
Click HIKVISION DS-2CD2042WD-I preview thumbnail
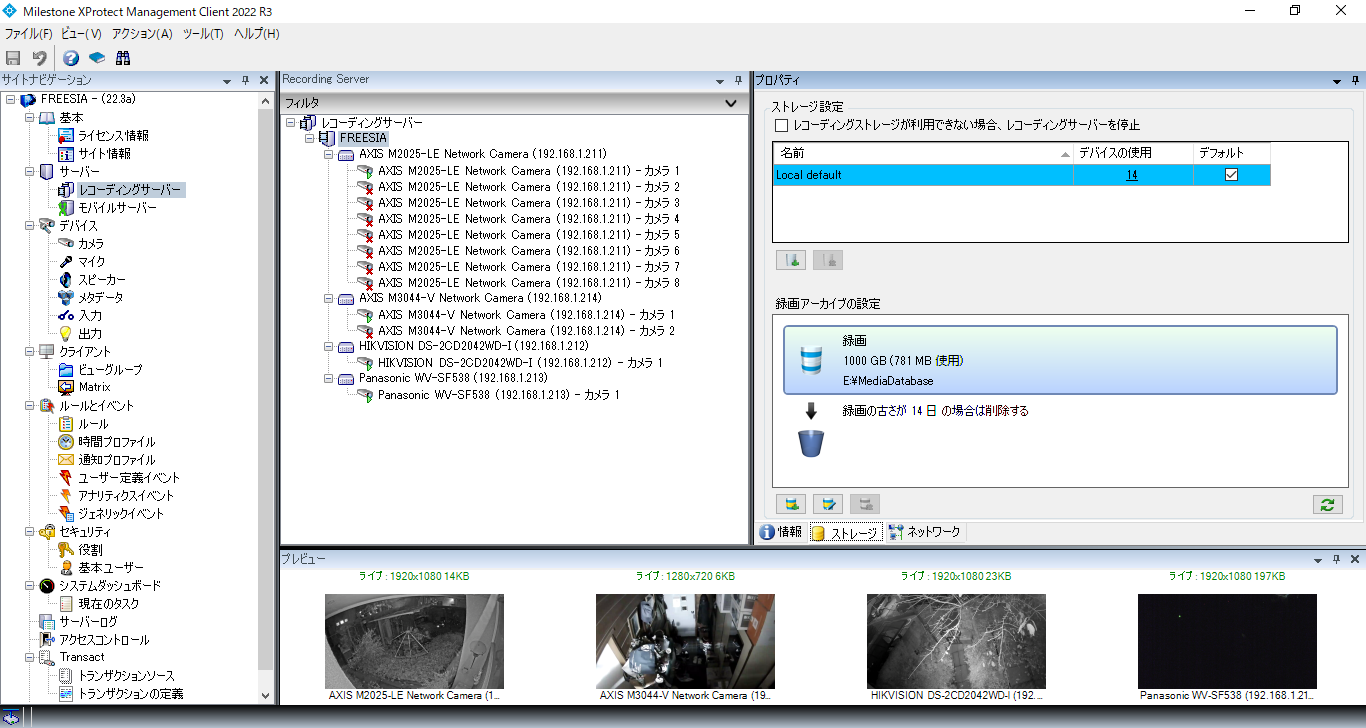pyautogui.click(x=956, y=641)
